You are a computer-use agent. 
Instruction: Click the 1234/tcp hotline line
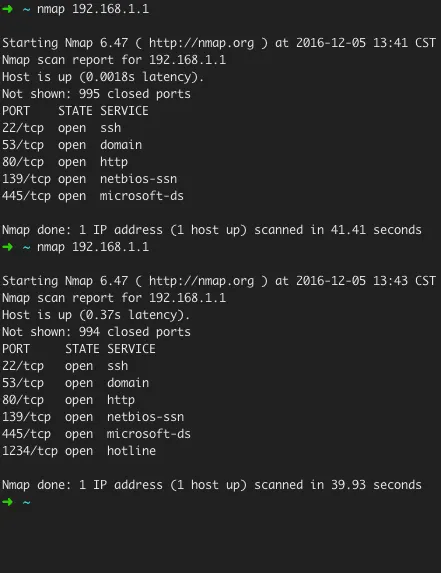tap(79, 451)
